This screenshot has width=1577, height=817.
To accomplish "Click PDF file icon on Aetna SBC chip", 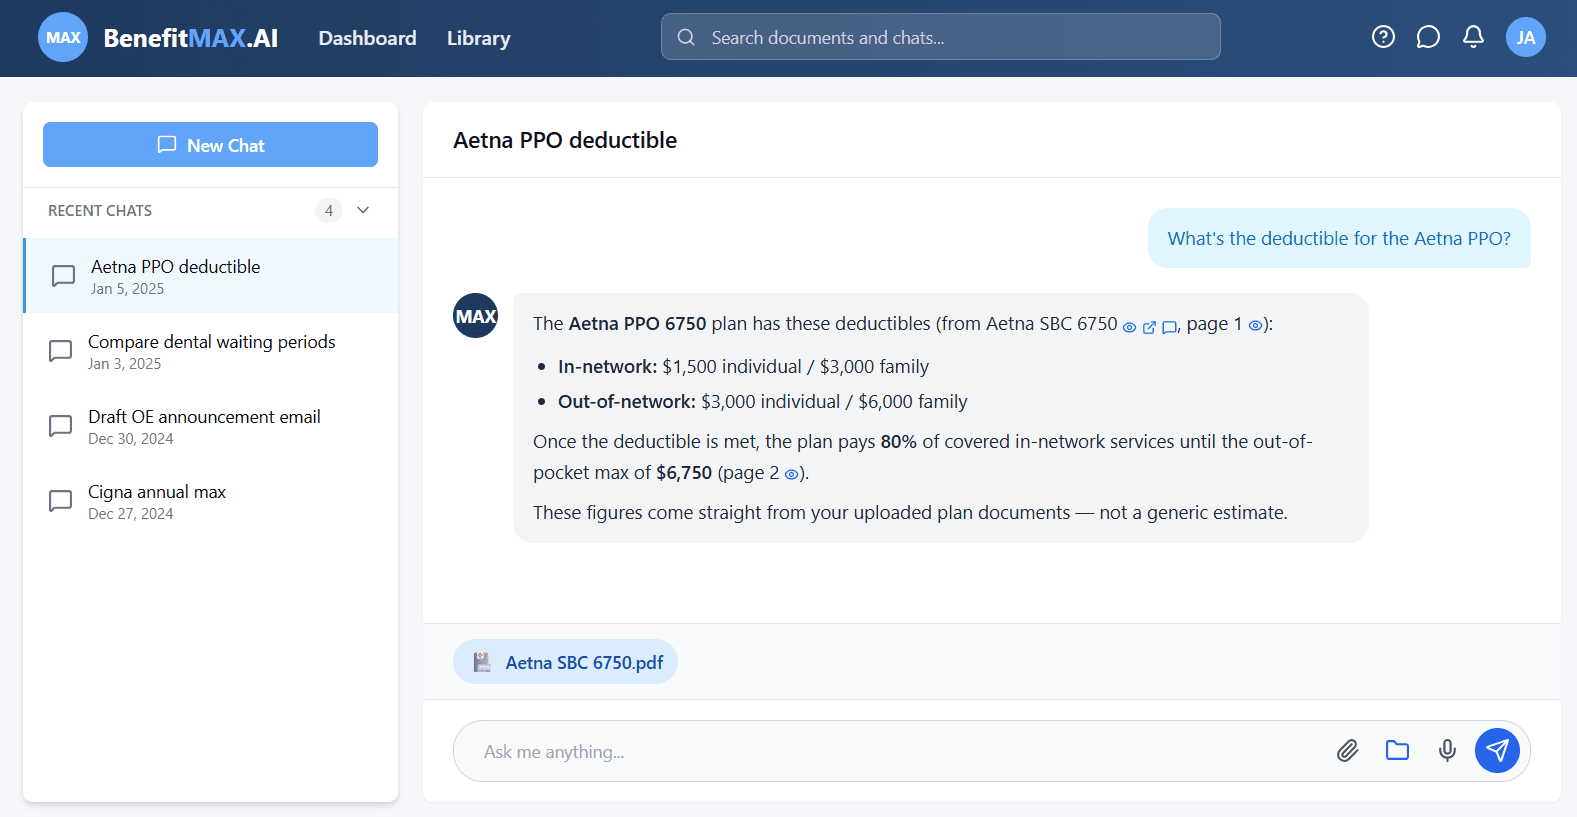I will coord(482,662).
